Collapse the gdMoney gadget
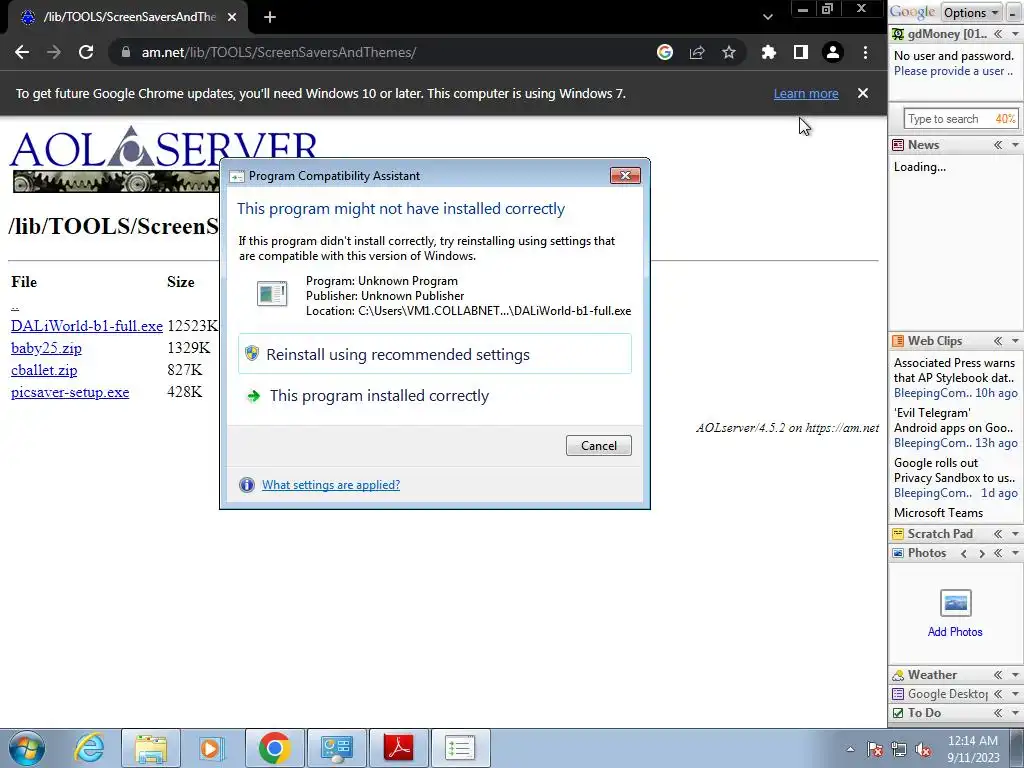This screenshot has width=1024, height=768. pyautogui.click(x=998, y=34)
